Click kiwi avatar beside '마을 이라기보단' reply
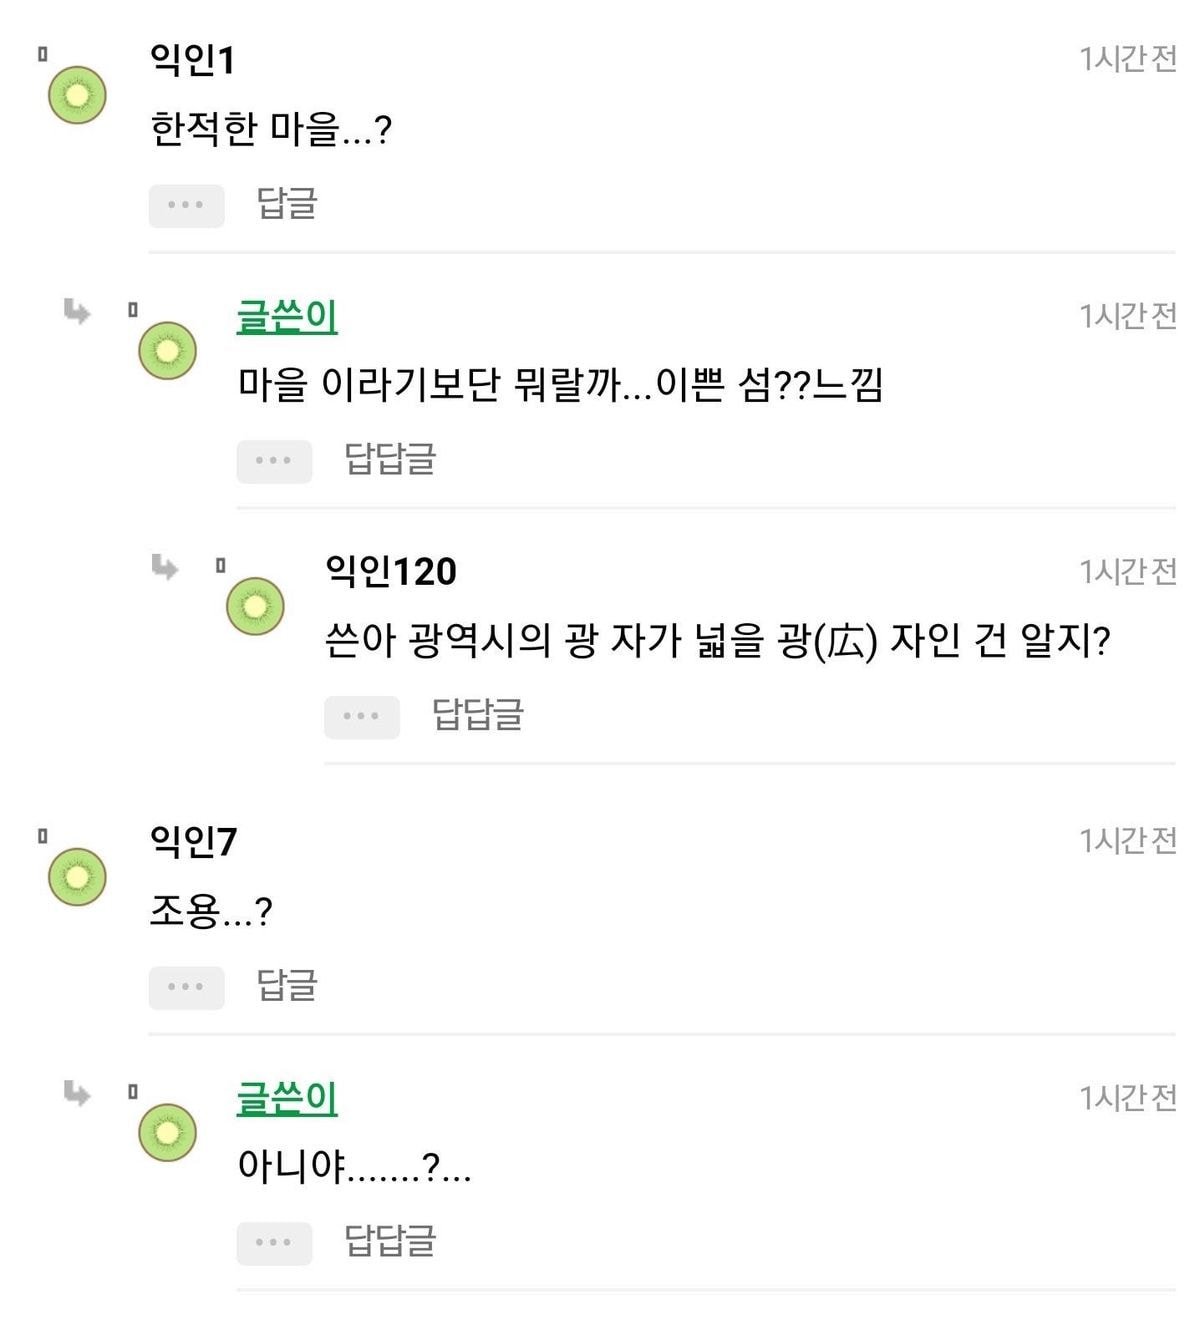This screenshot has width=1200, height=1330. pyautogui.click(x=167, y=351)
